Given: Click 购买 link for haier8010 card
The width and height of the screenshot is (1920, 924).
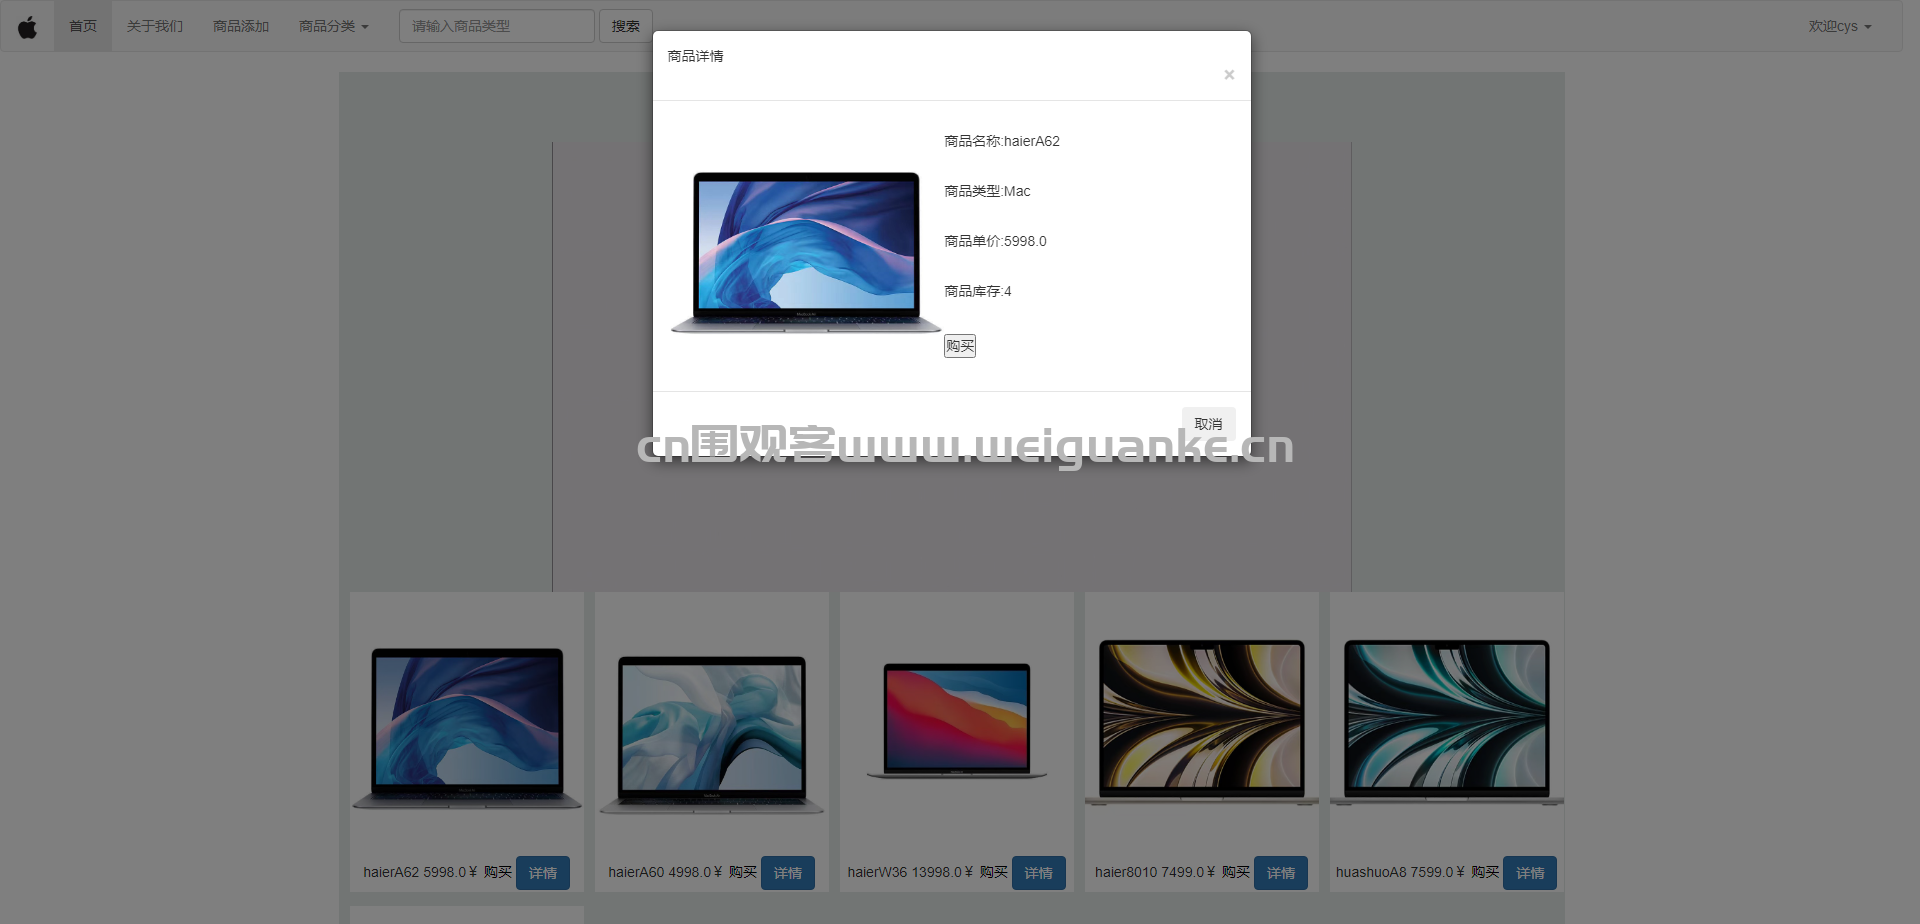Looking at the screenshot, I should [1236, 872].
